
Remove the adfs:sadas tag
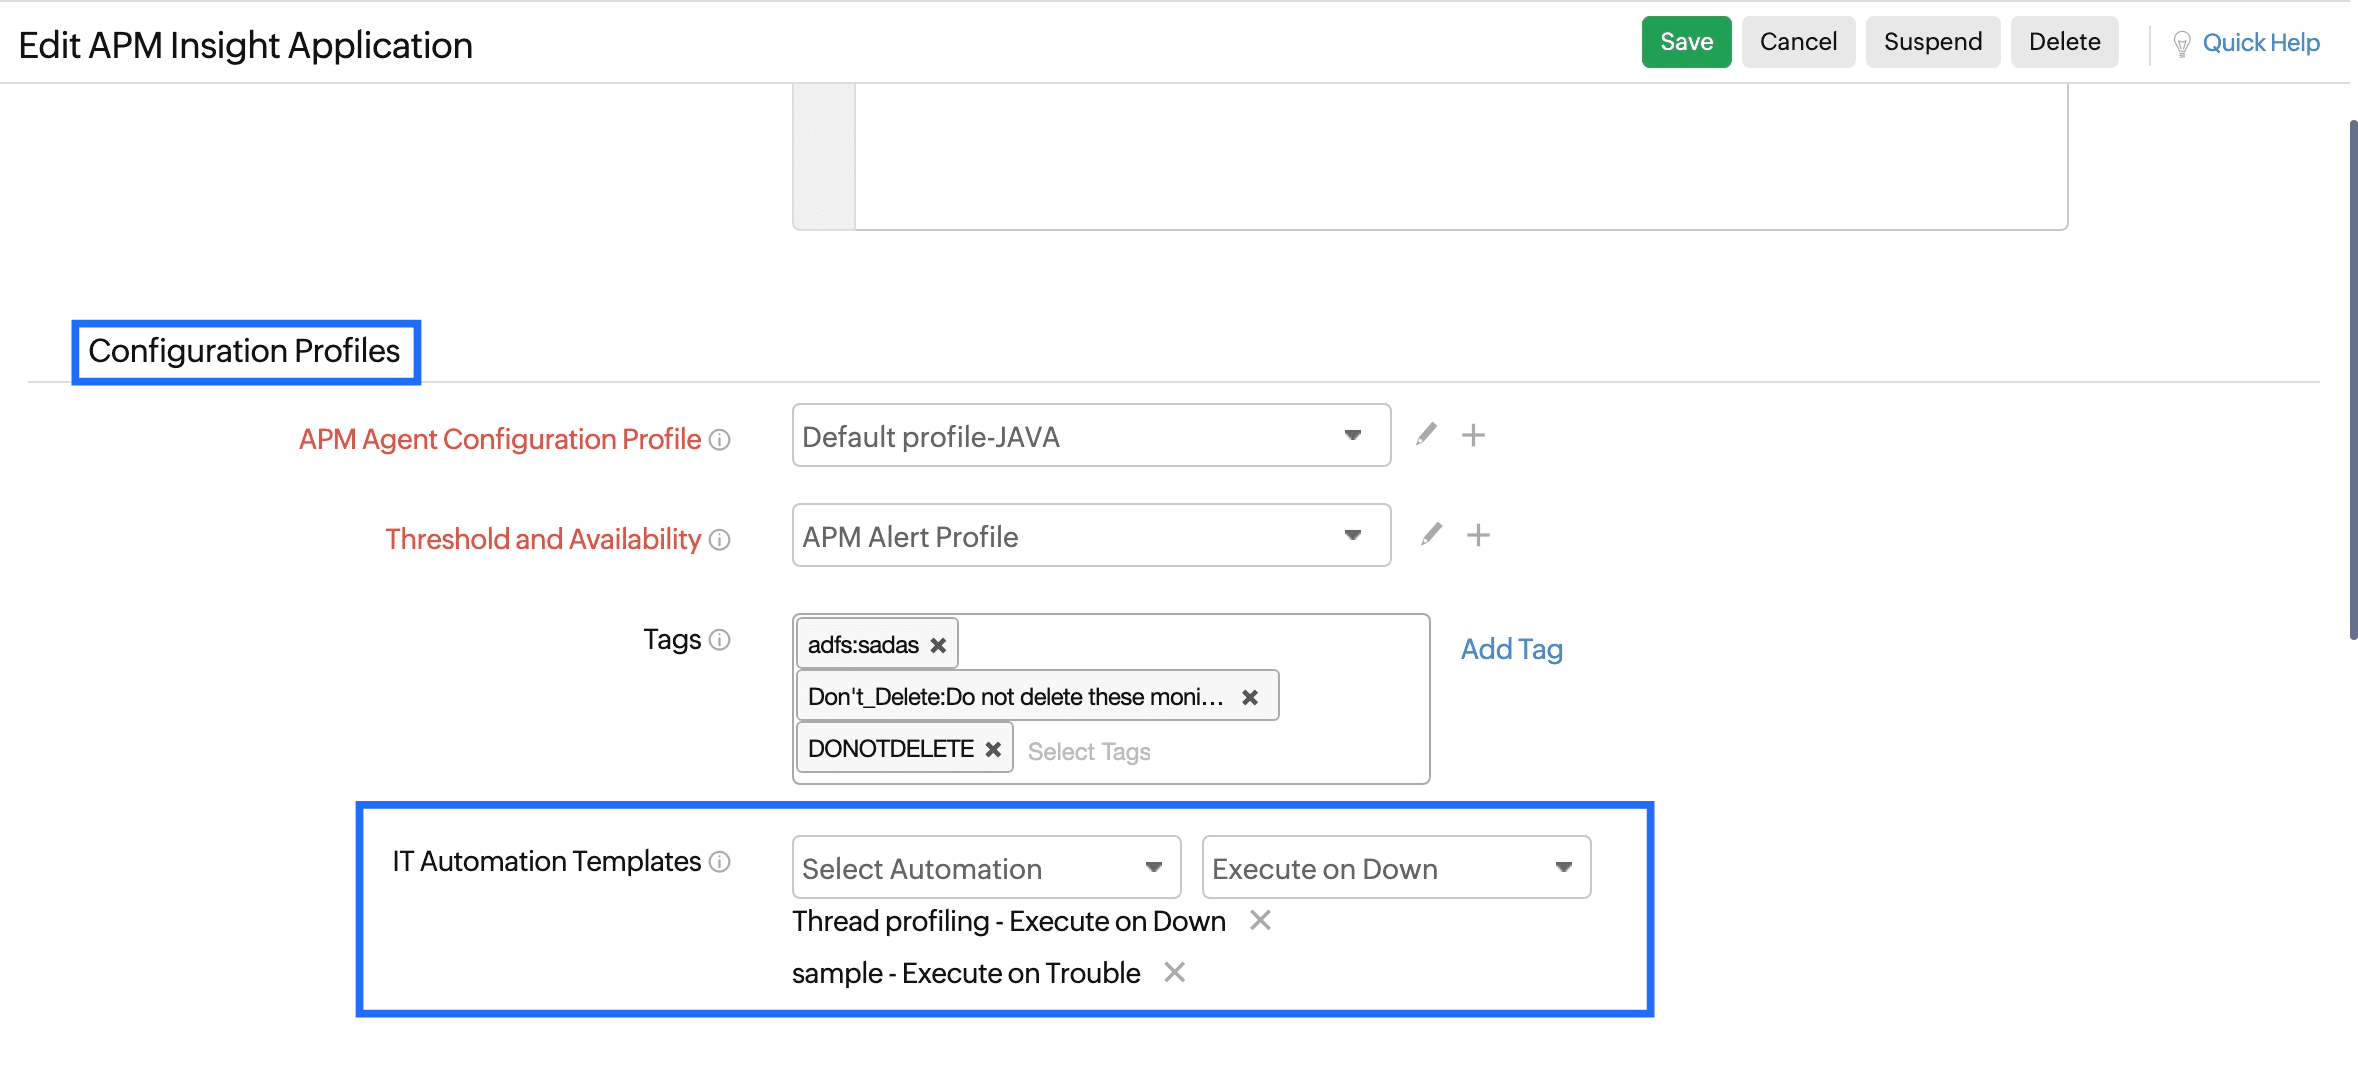click(938, 646)
